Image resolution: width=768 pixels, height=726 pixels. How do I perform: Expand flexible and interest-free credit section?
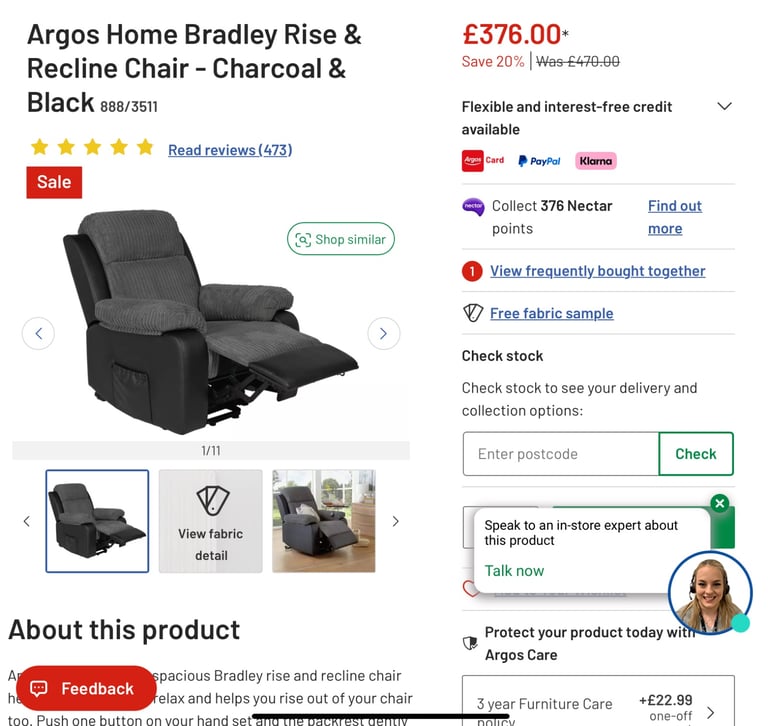pyautogui.click(x=724, y=106)
